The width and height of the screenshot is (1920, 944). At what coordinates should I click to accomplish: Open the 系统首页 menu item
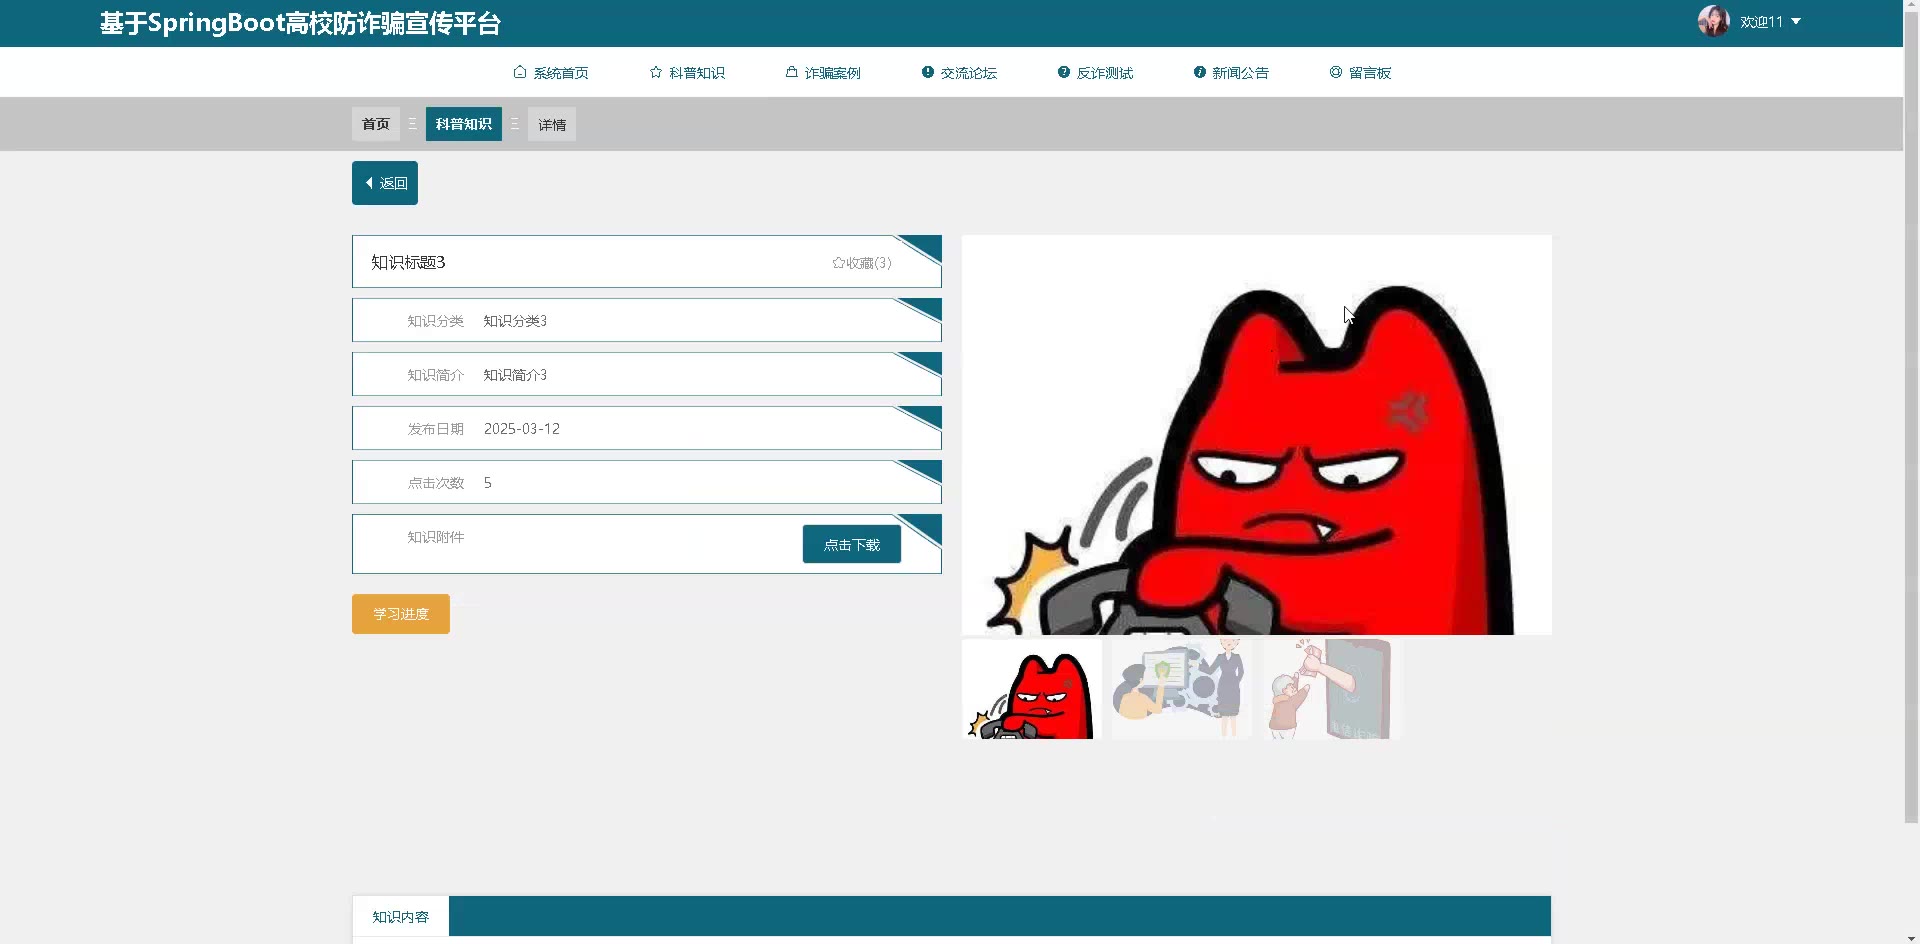pyautogui.click(x=551, y=72)
